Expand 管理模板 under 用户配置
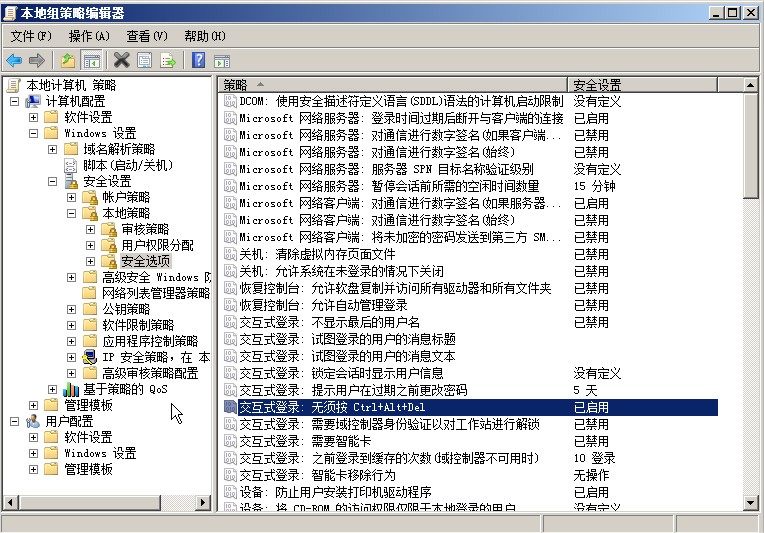Image resolution: width=764 pixels, height=533 pixels. [x=34, y=469]
